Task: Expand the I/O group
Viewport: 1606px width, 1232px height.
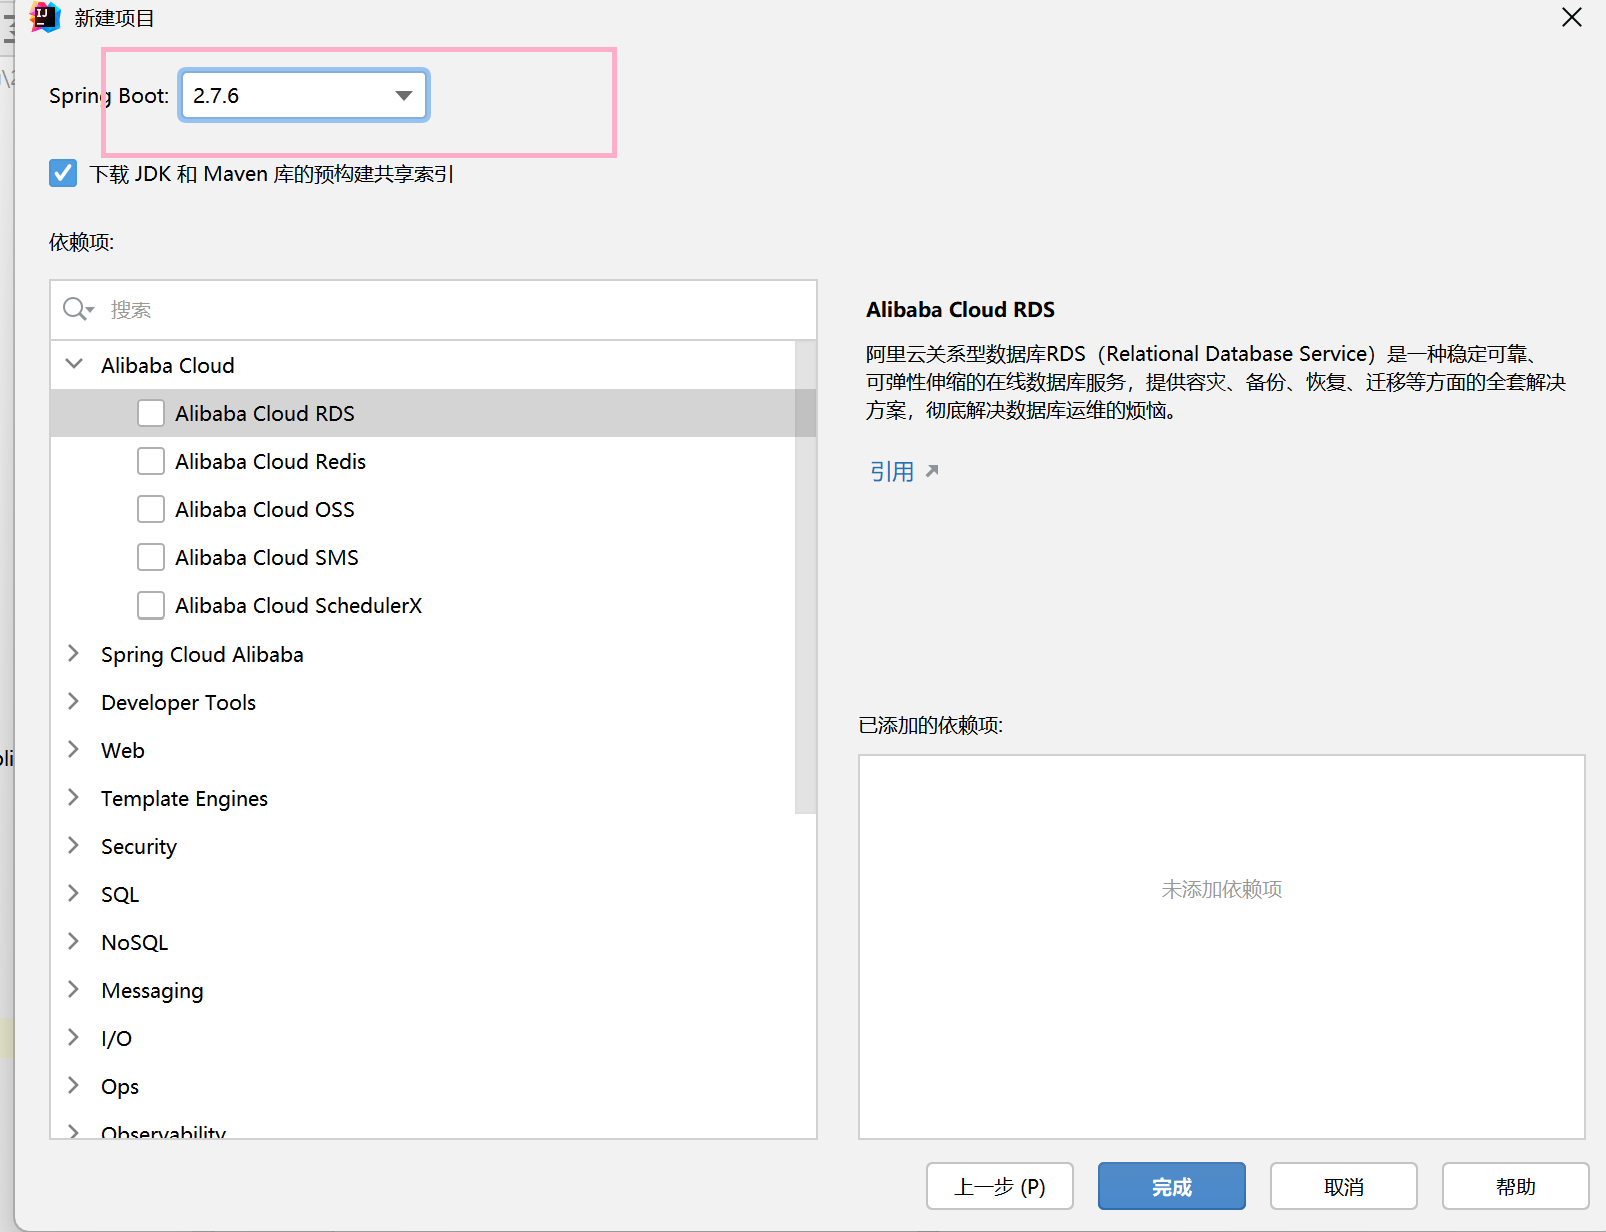Action: tap(73, 1037)
